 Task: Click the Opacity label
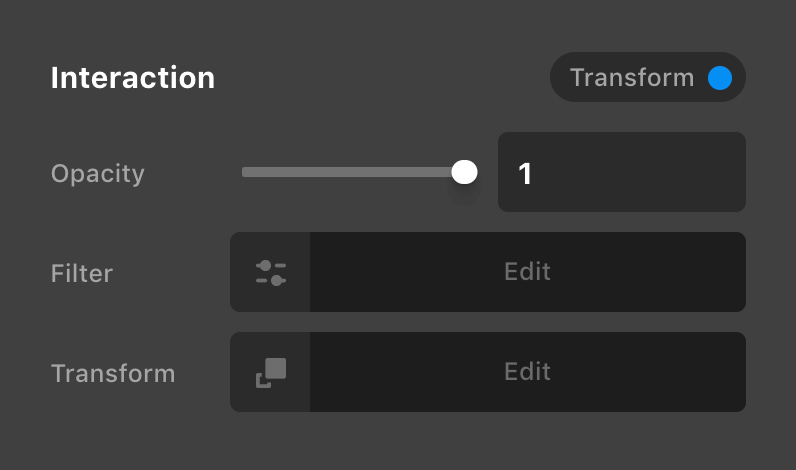click(98, 173)
